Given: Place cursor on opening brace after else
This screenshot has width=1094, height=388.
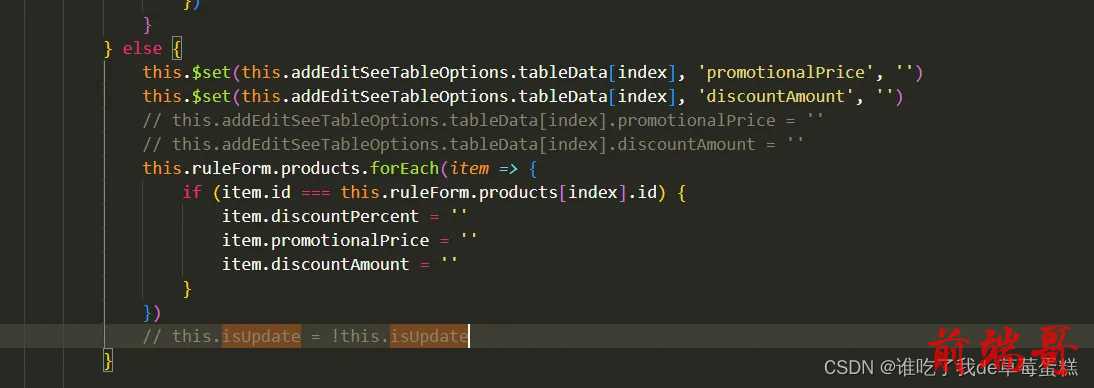Looking at the screenshot, I should (x=177, y=49).
